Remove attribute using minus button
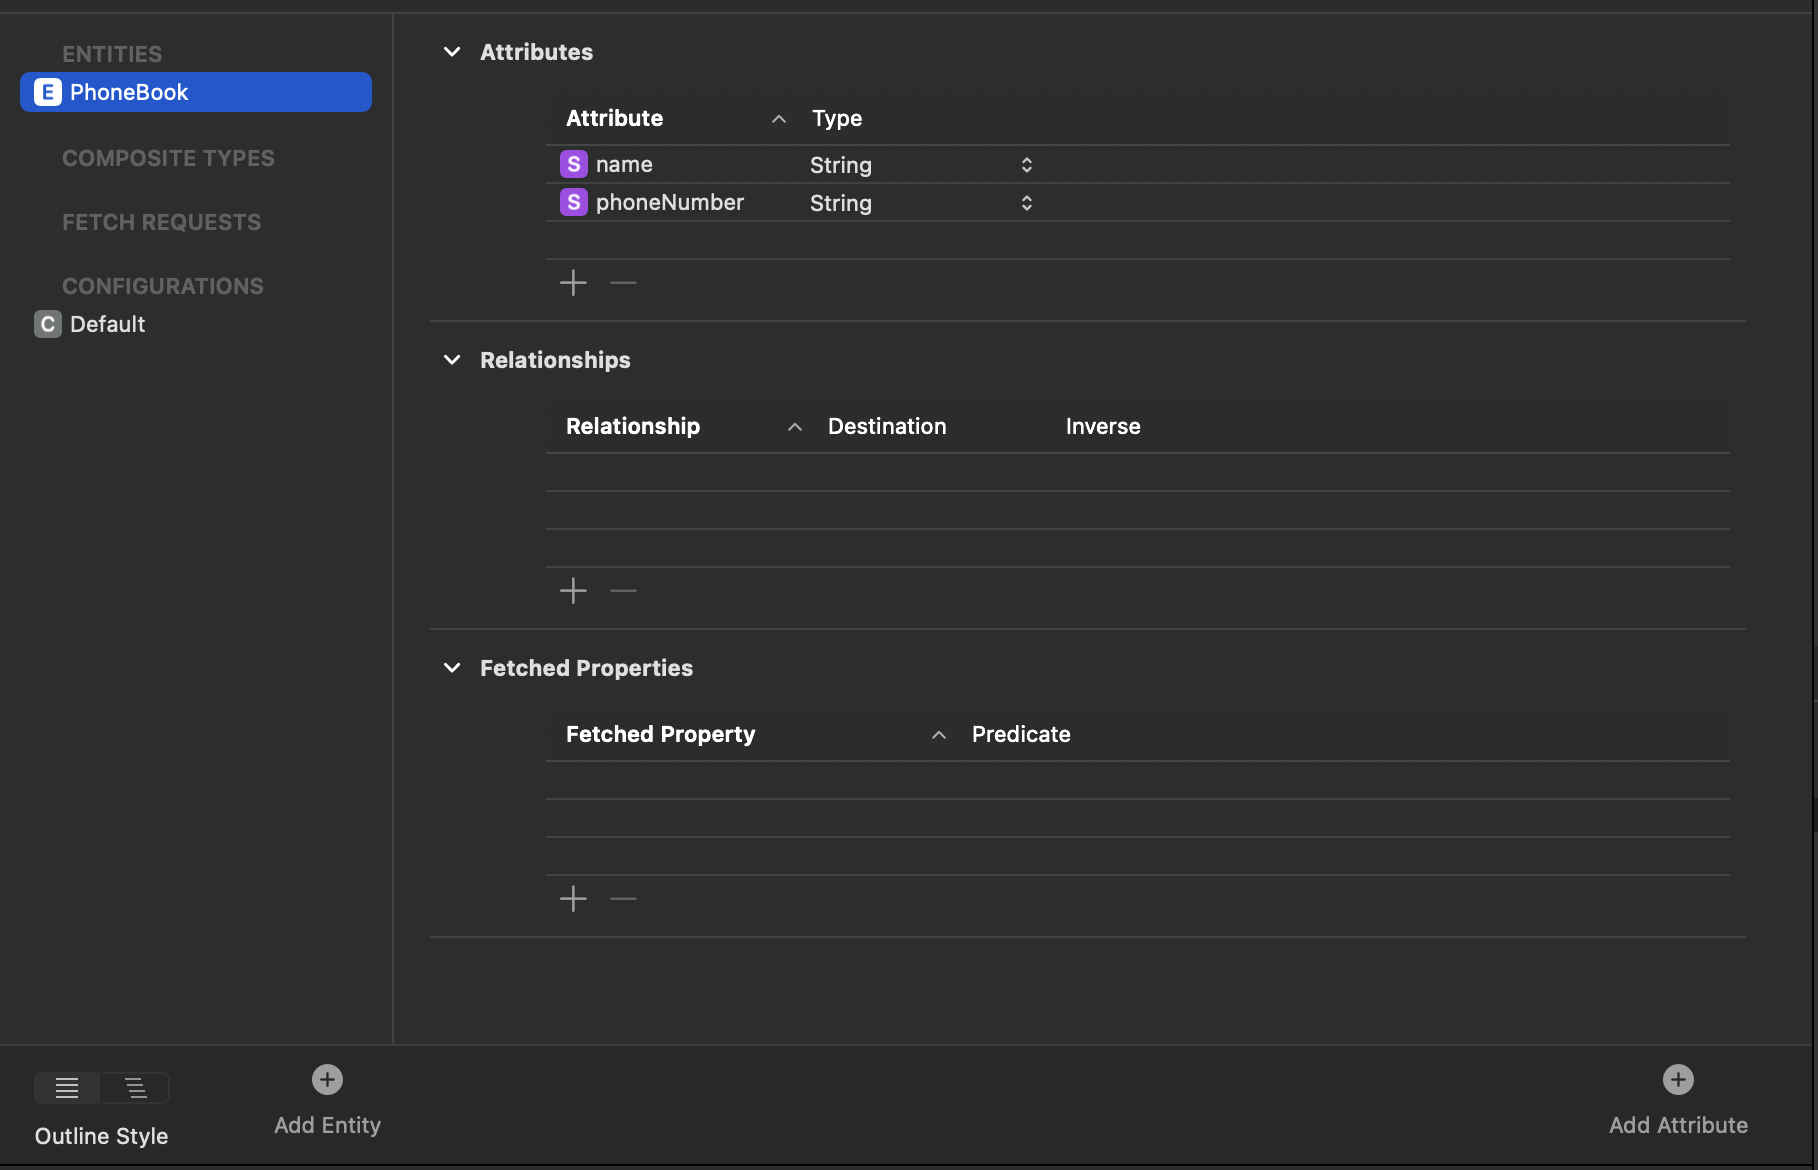The width and height of the screenshot is (1818, 1170). coord(623,283)
